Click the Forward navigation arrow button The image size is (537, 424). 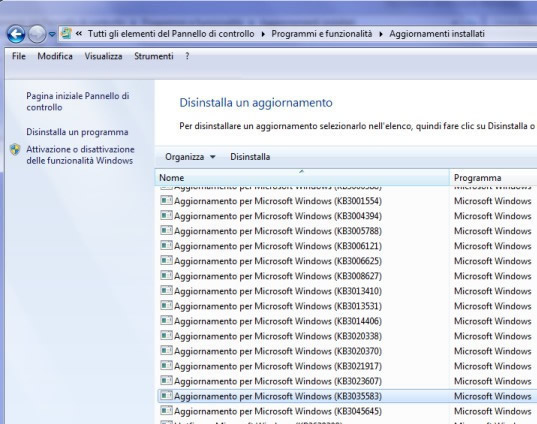point(37,34)
